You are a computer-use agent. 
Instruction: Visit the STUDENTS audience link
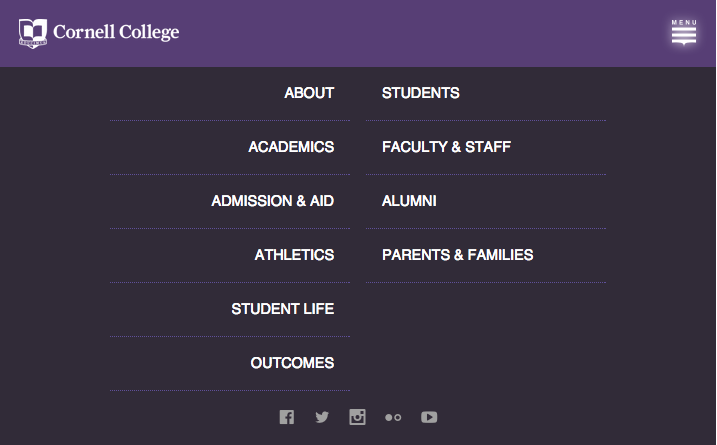[421, 93]
